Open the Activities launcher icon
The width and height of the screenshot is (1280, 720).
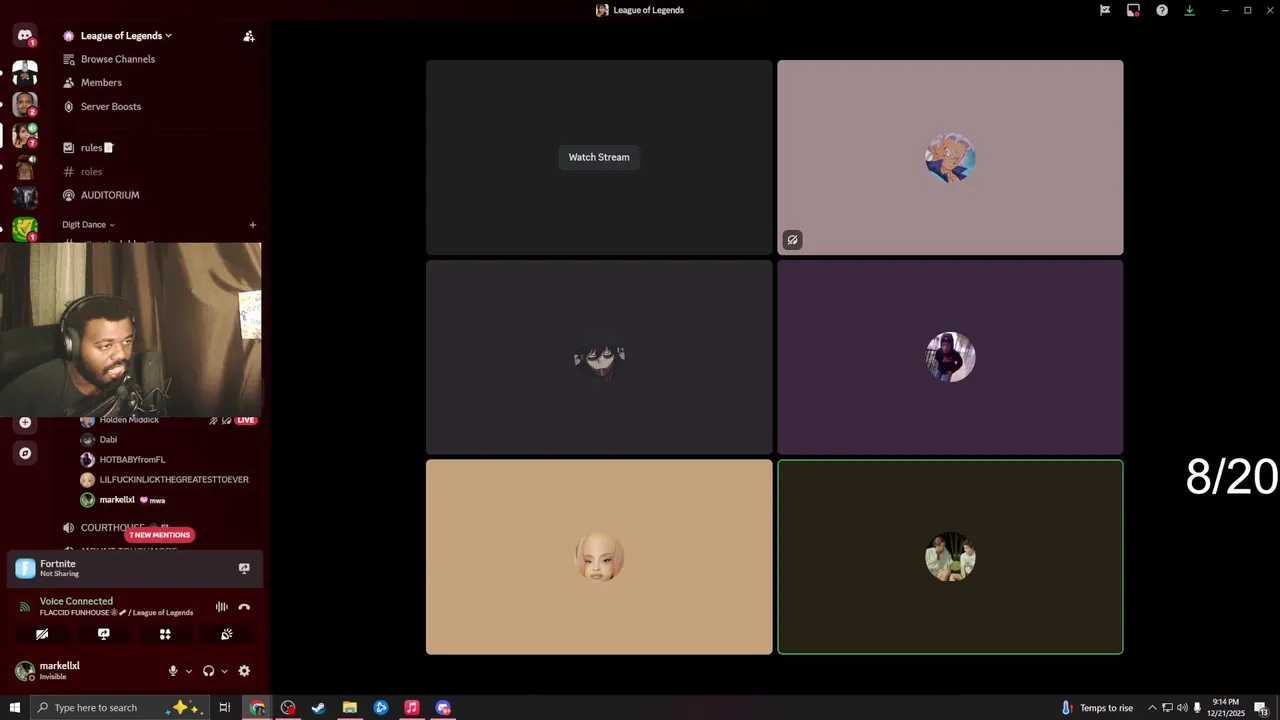tap(165, 634)
